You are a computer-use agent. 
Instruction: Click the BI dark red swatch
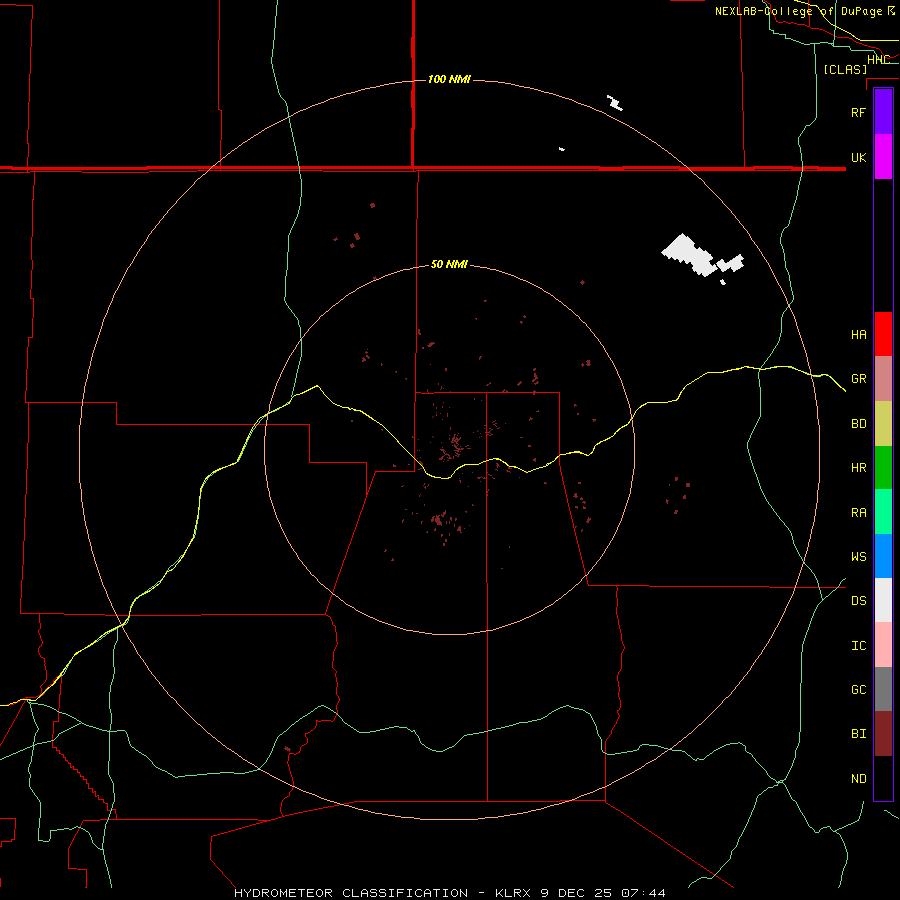(883, 734)
